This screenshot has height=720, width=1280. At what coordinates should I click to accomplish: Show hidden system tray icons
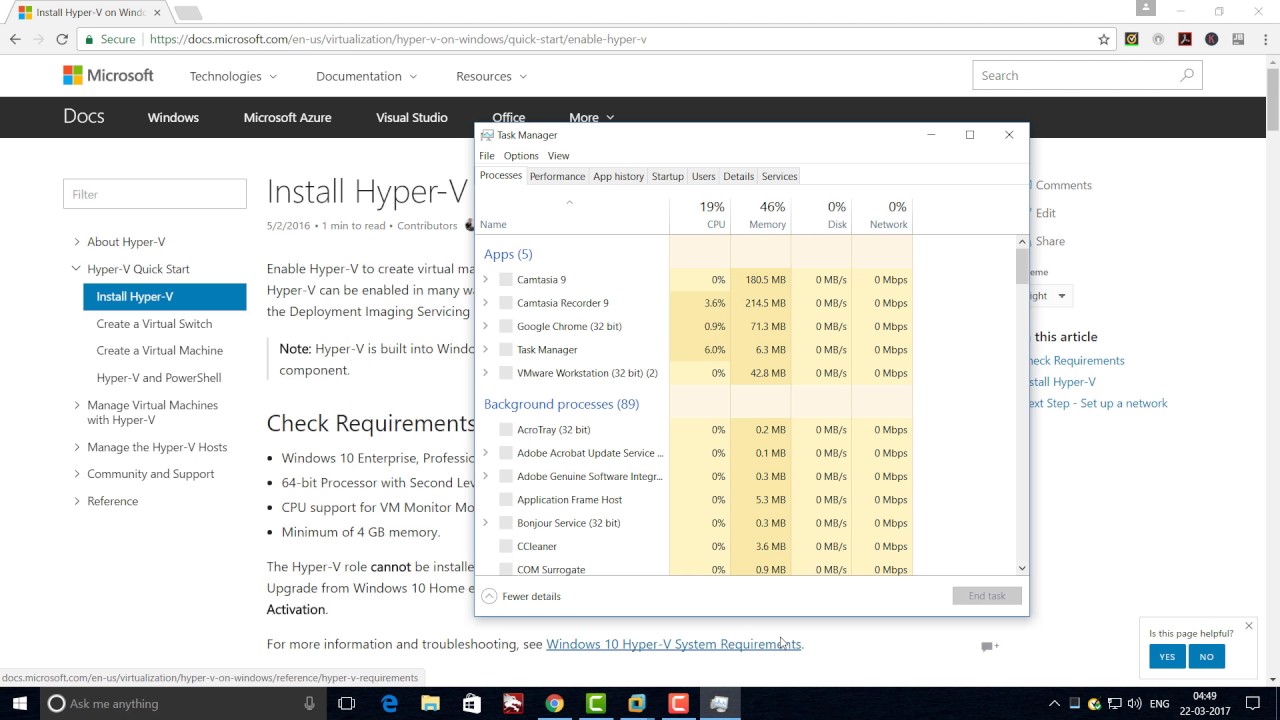pyautogui.click(x=1054, y=703)
